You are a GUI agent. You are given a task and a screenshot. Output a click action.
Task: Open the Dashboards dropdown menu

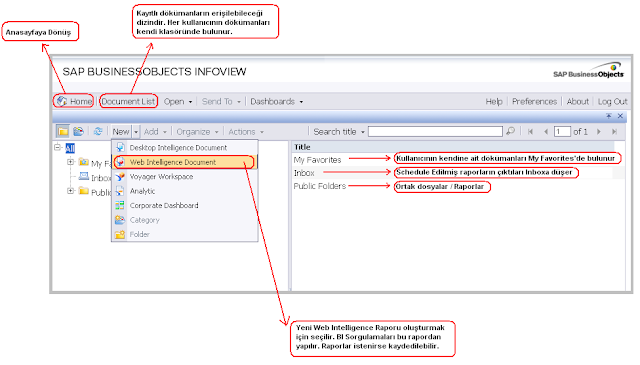277,102
